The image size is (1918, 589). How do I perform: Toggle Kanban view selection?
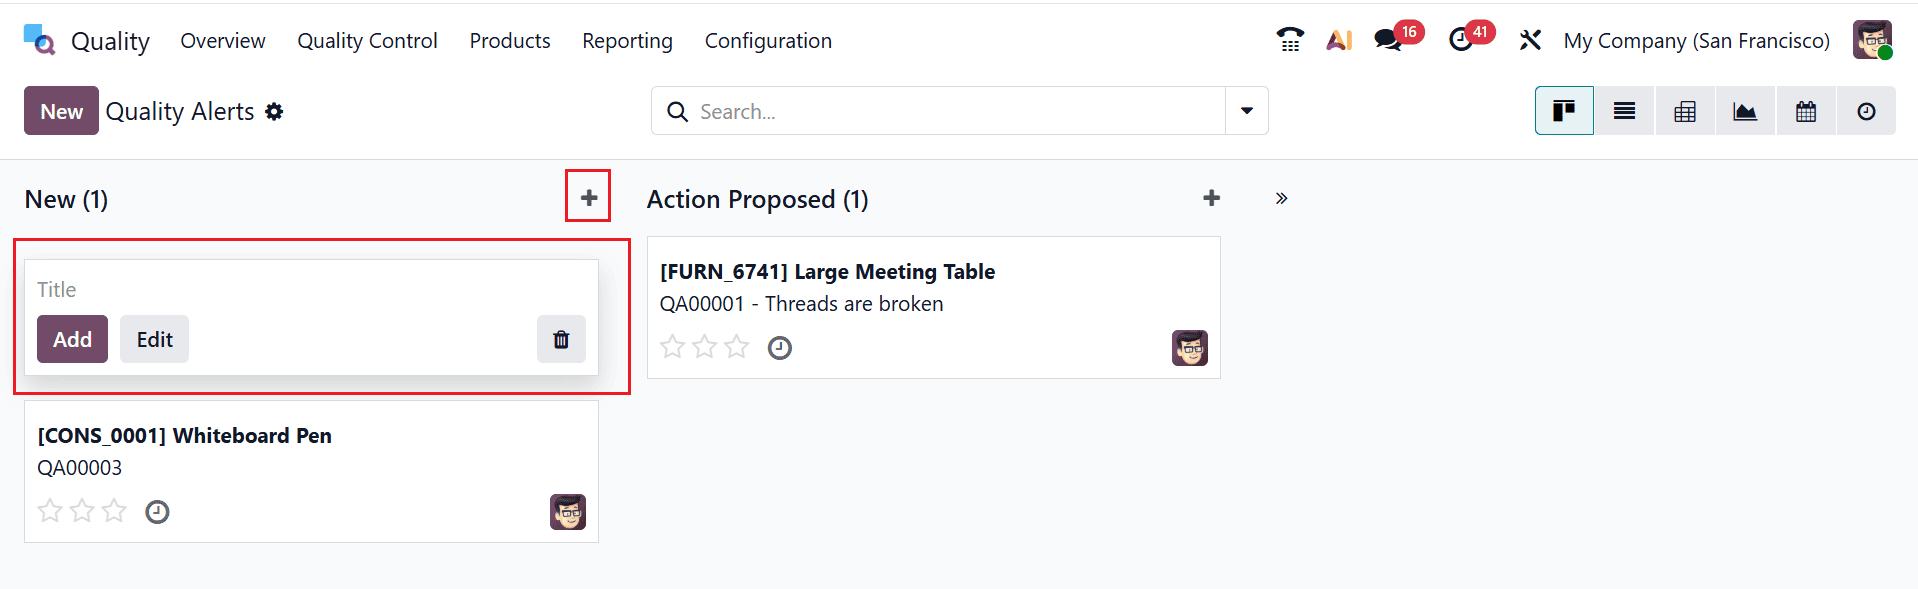1563,110
